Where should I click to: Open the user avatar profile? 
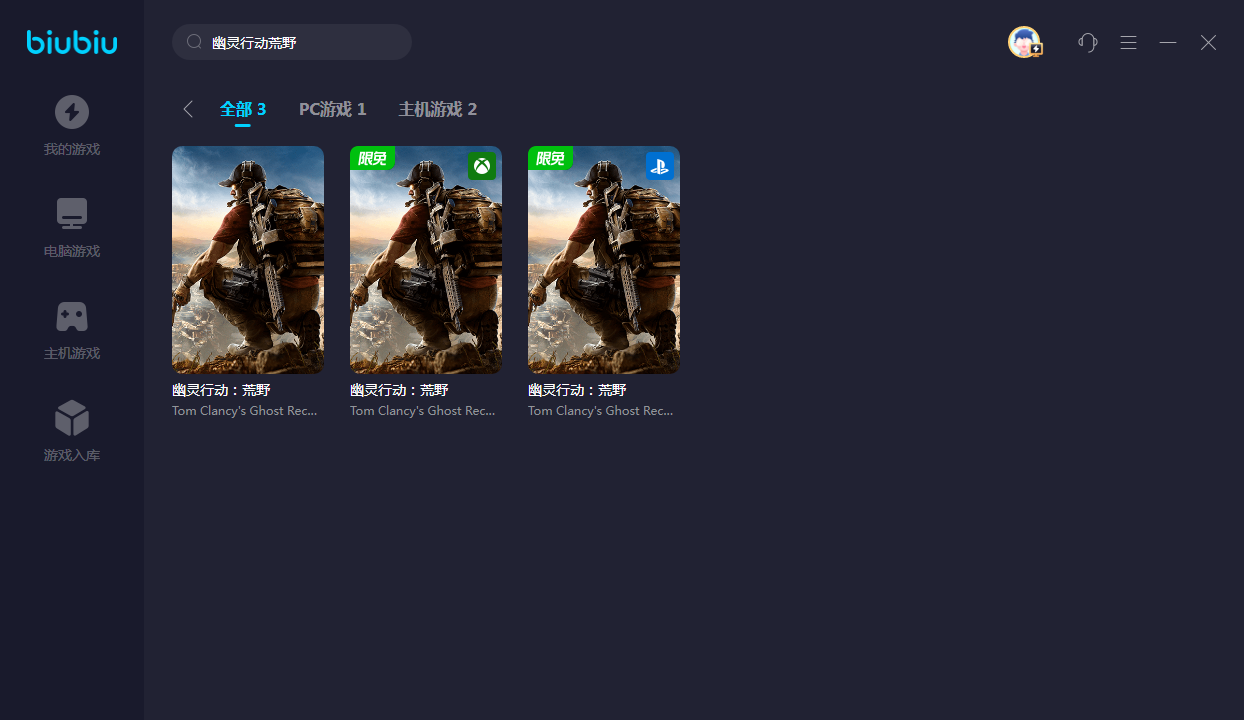pos(1024,42)
